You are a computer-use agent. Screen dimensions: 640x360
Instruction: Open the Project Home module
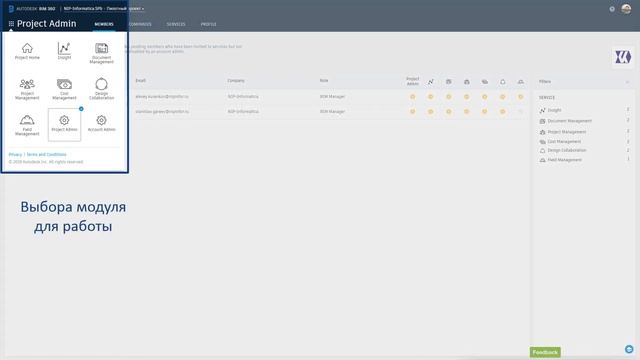pos(27,51)
